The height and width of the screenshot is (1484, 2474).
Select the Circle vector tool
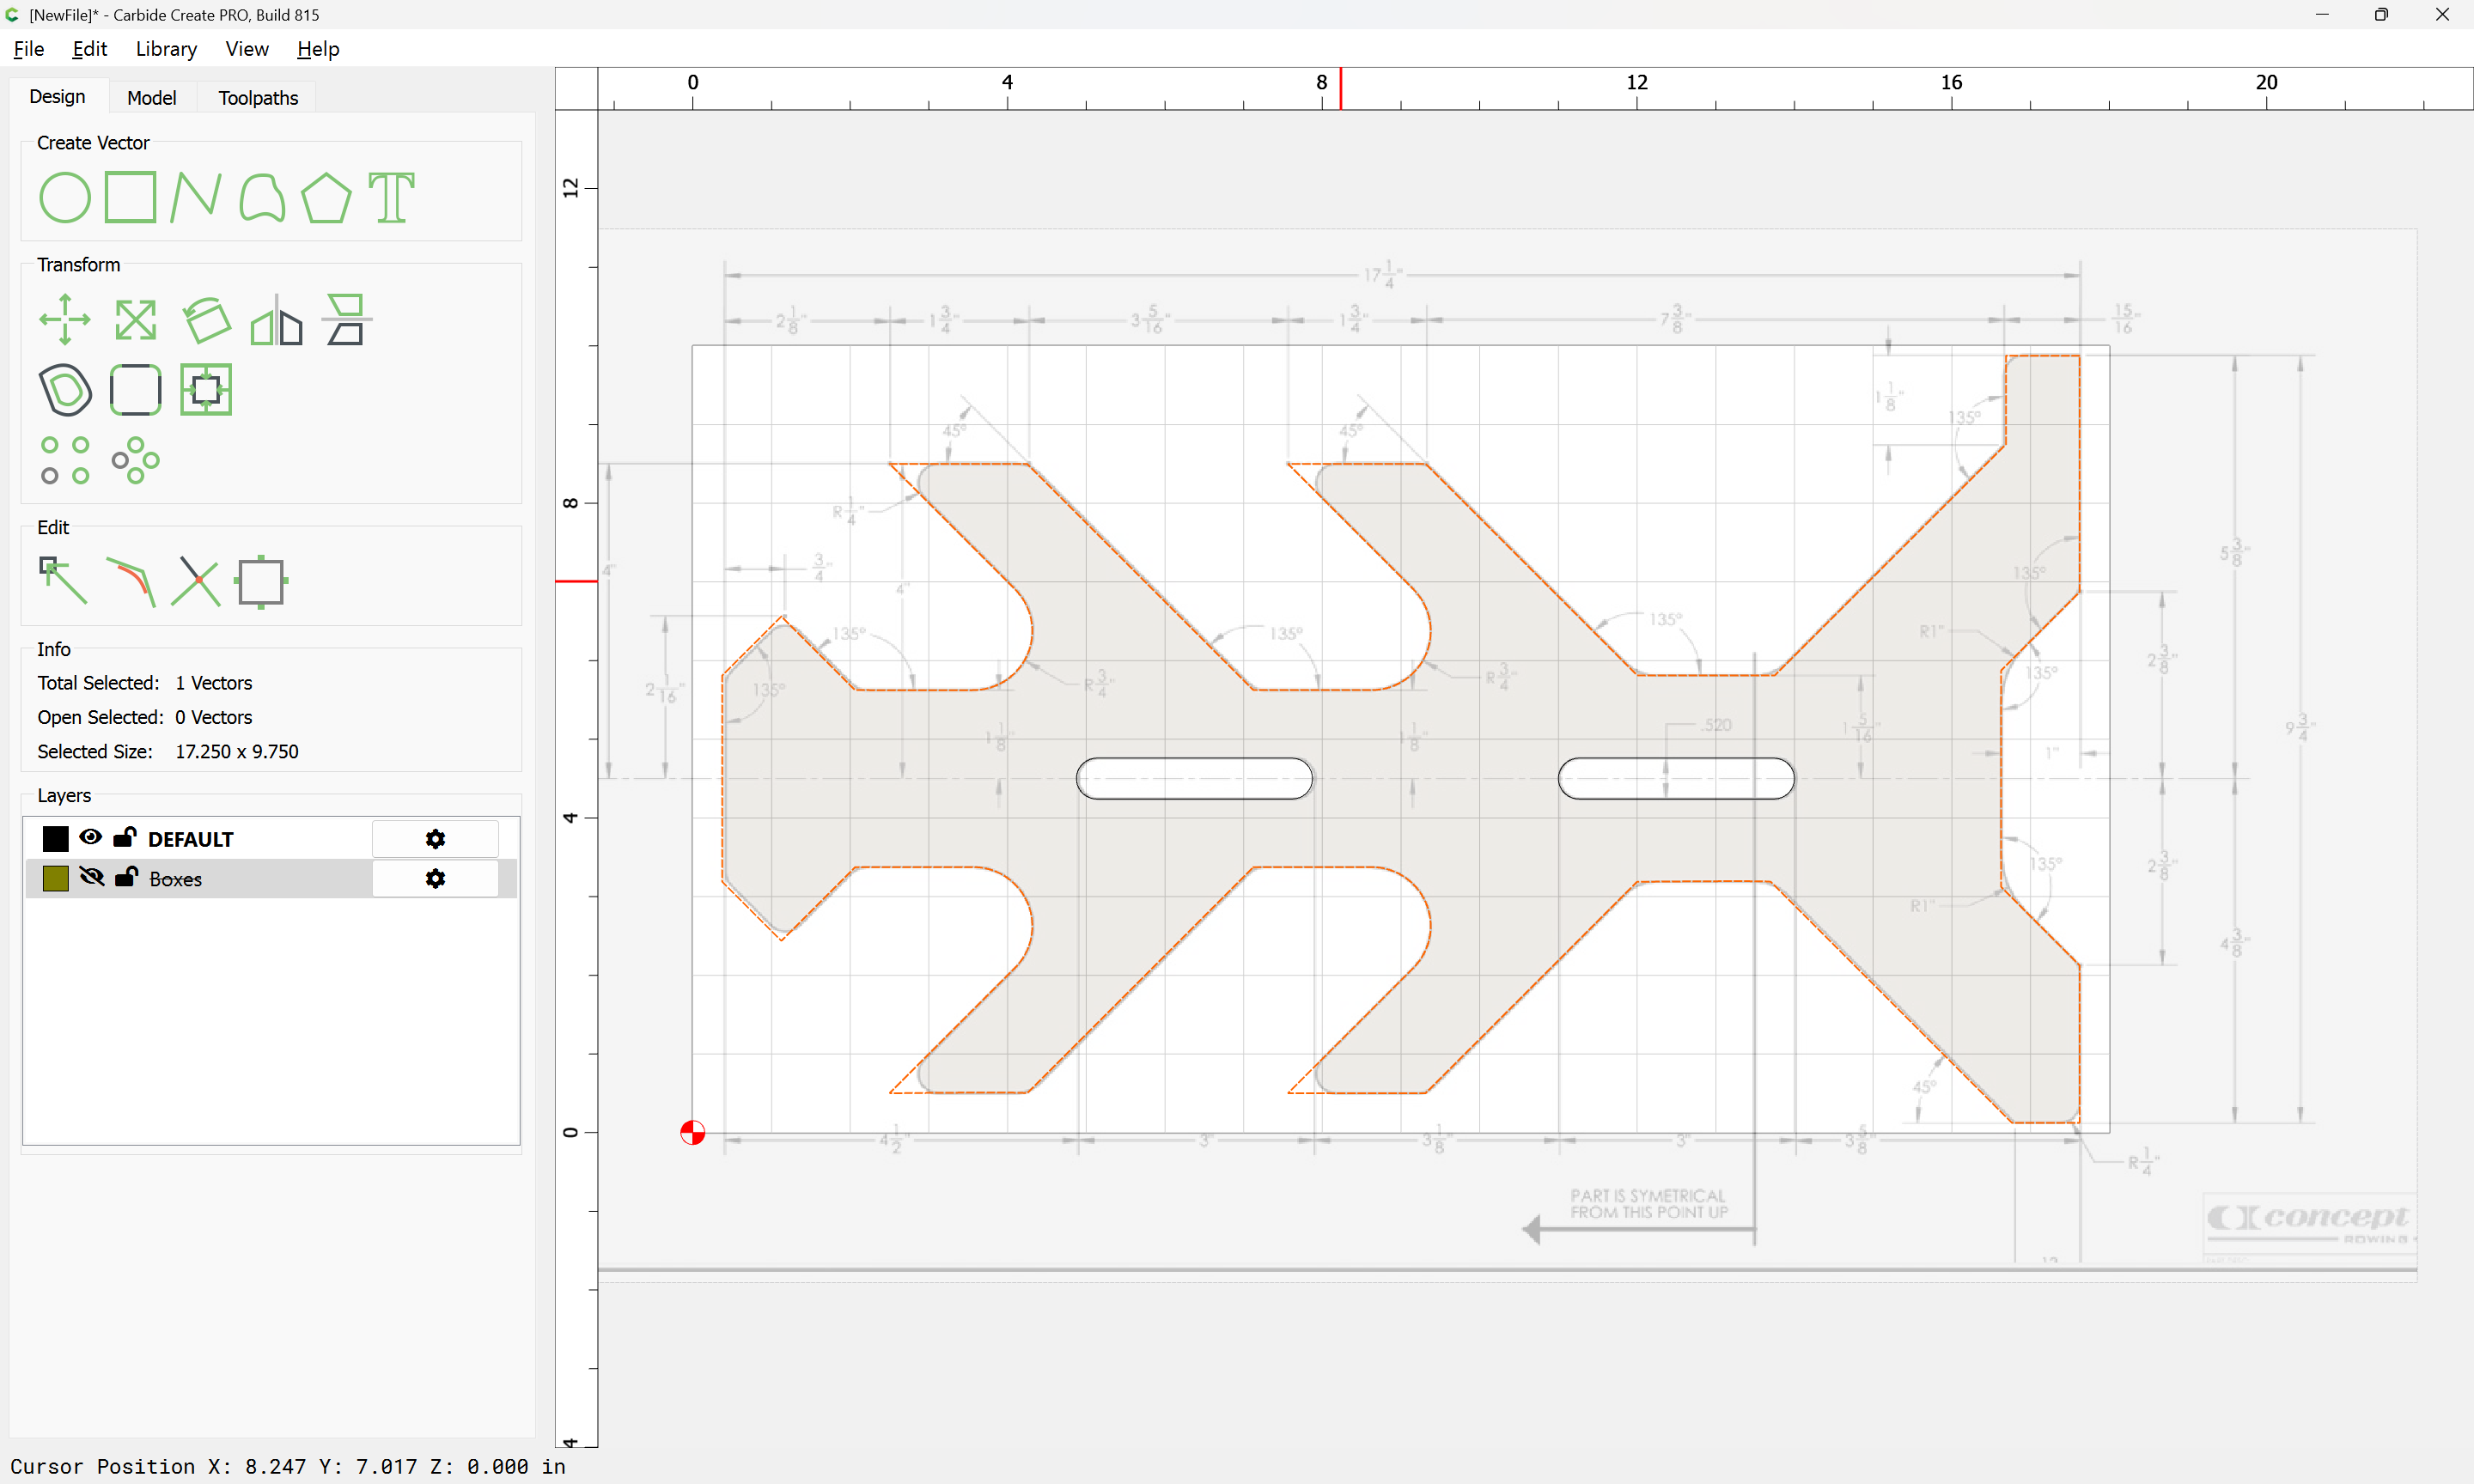click(x=65, y=197)
